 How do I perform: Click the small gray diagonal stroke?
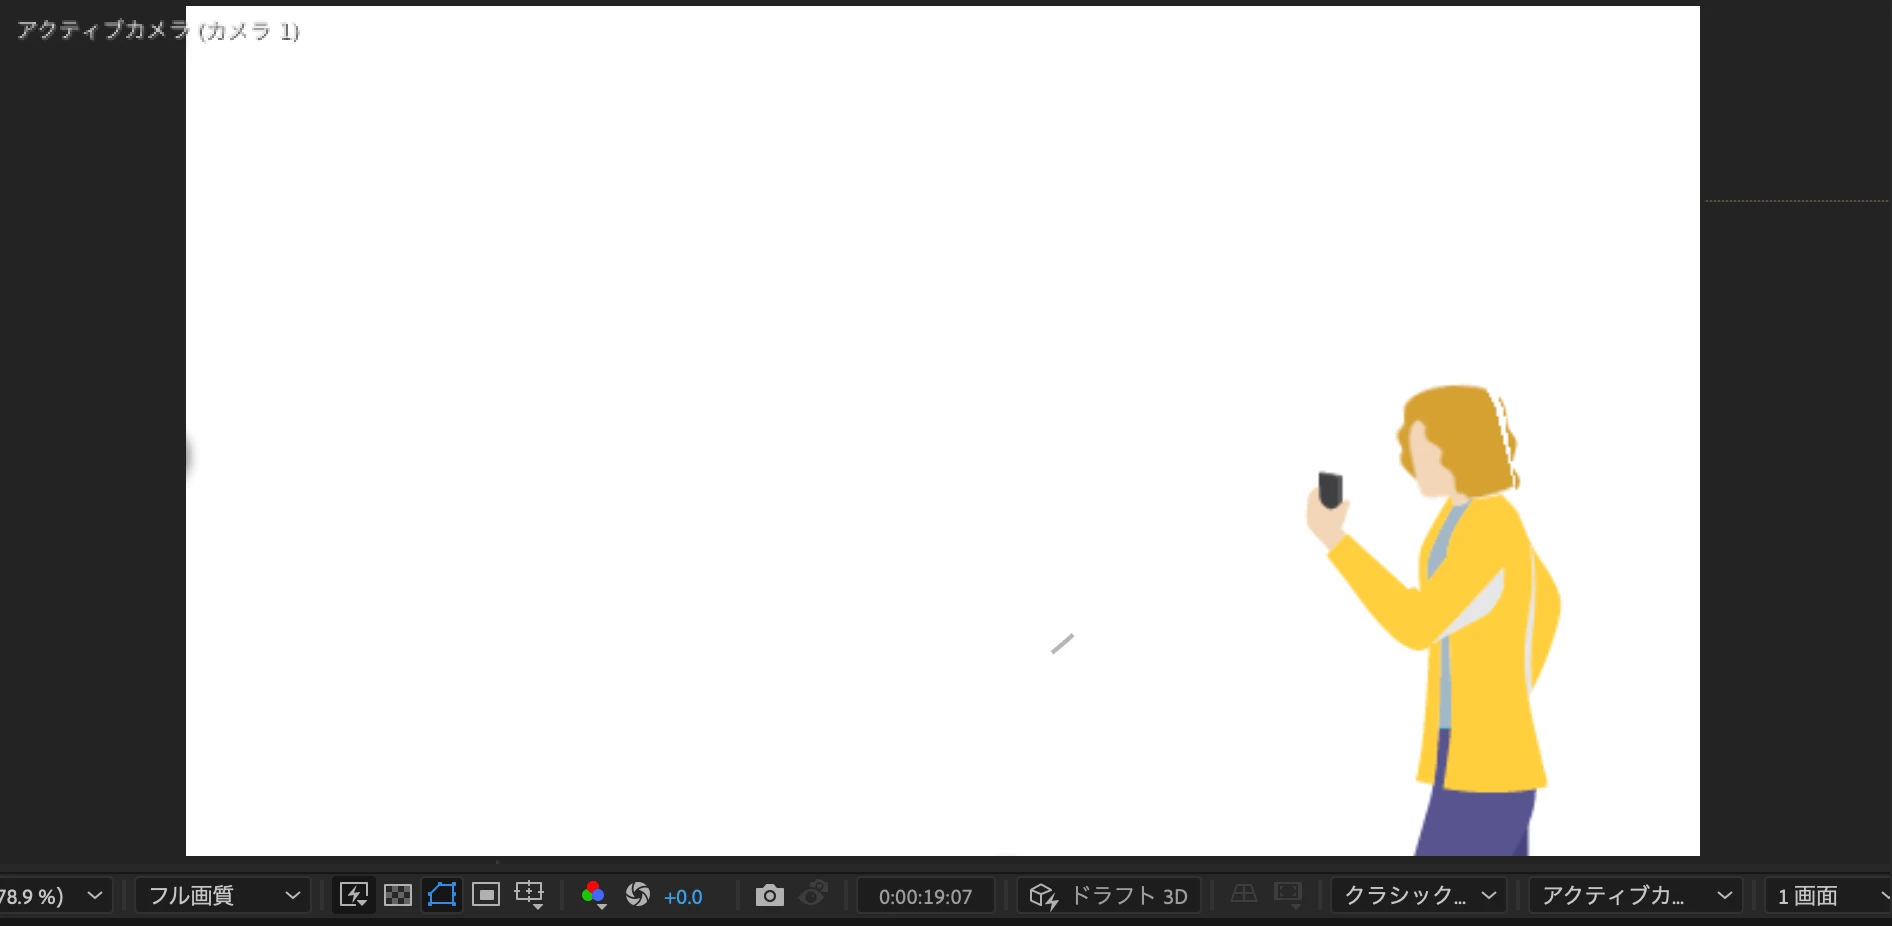coord(1062,643)
